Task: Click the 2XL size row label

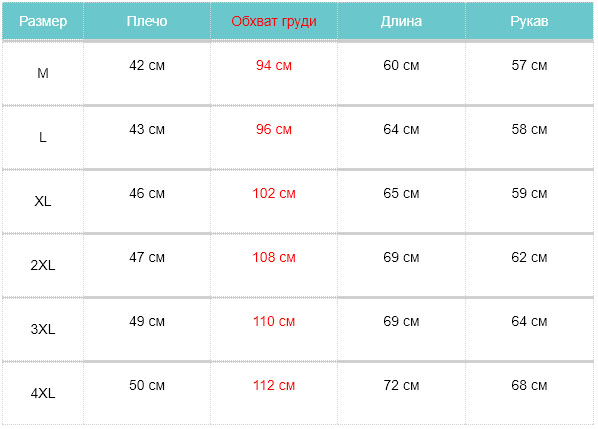Action: pos(43,265)
